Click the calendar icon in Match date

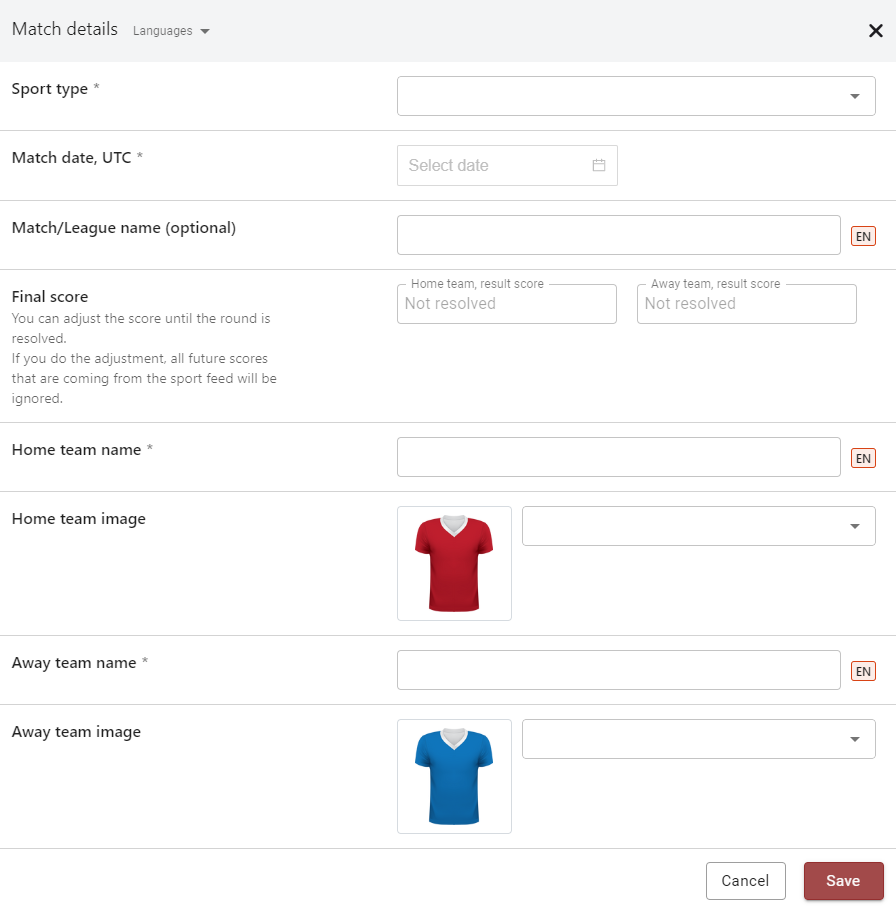coord(599,166)
